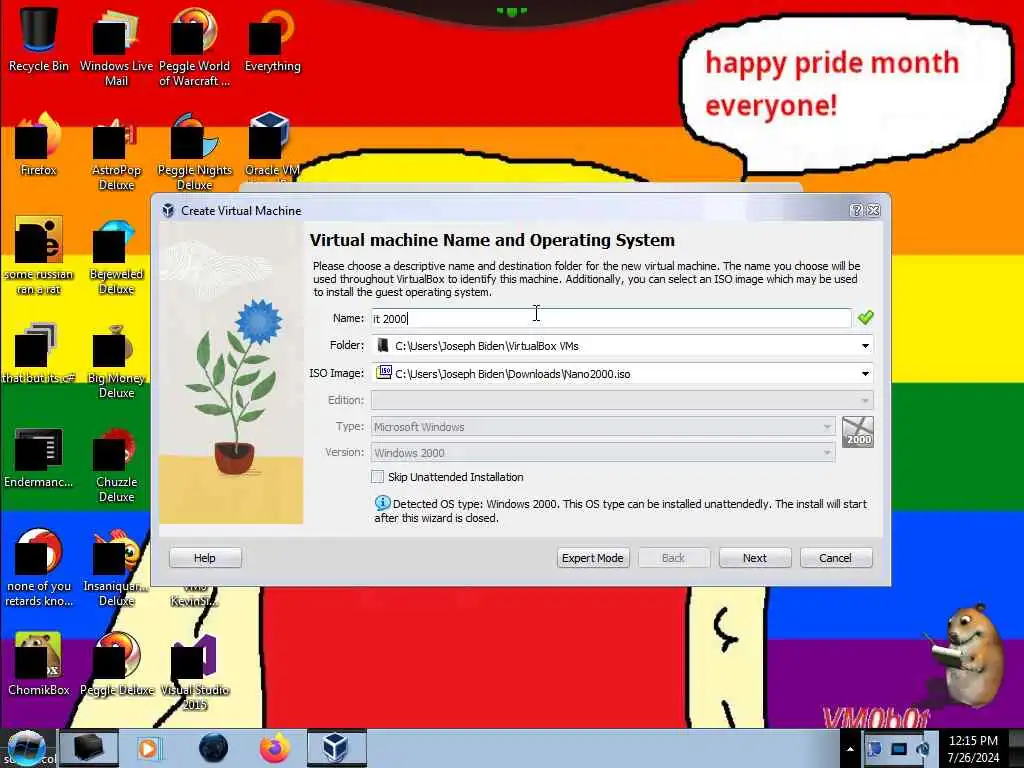The image size is (1024, 768).
Task: Open 'that but its c#' desktop icon
Action: click(x=38, y=353)
